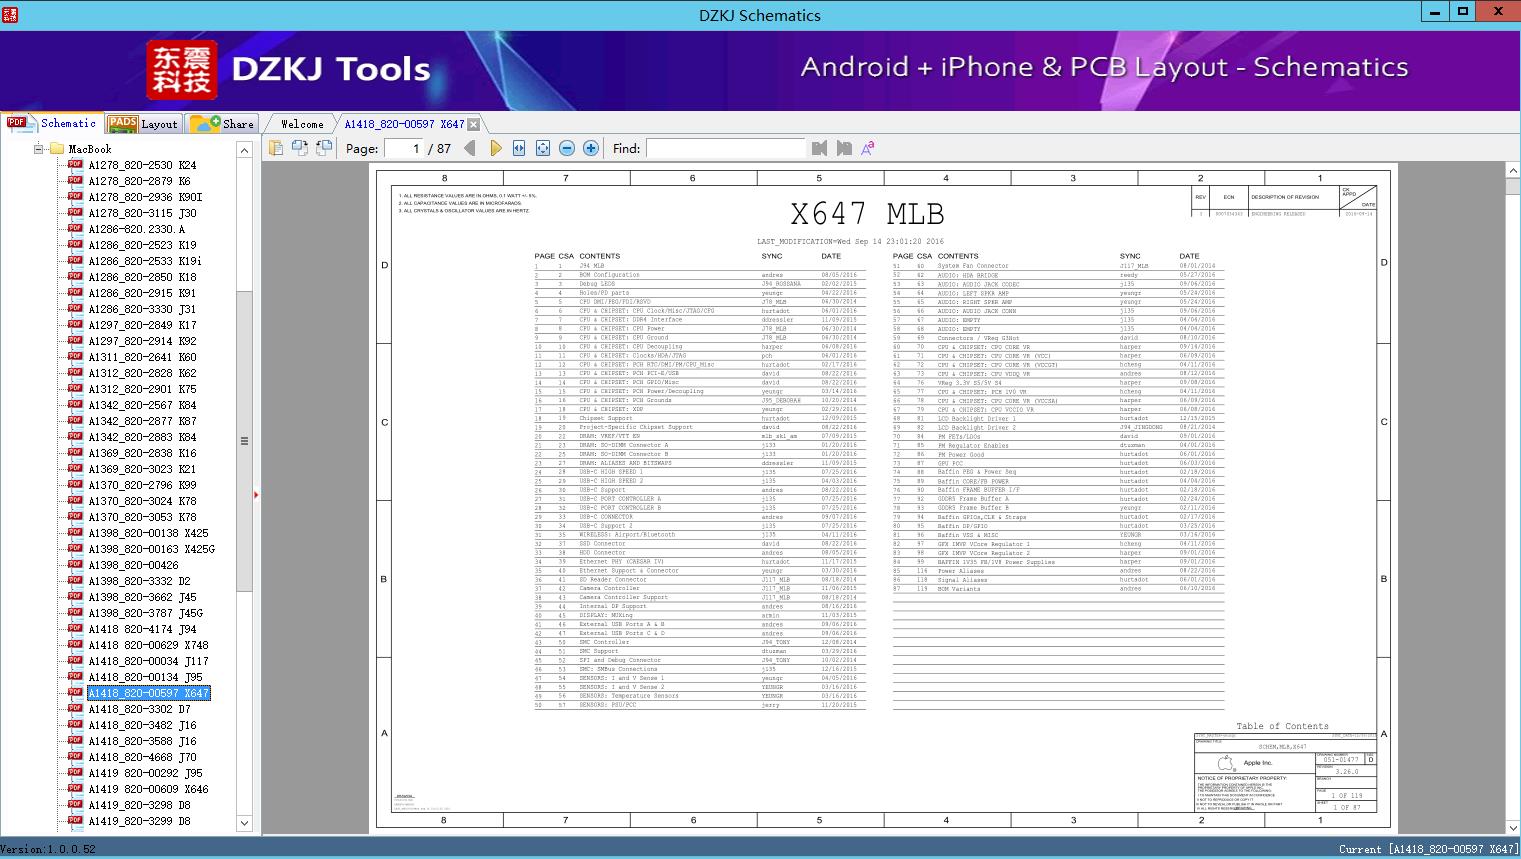This screenshot has height=859, width=1521.
Task: Click the MacBook folder icon
Action: pos(56,149)
